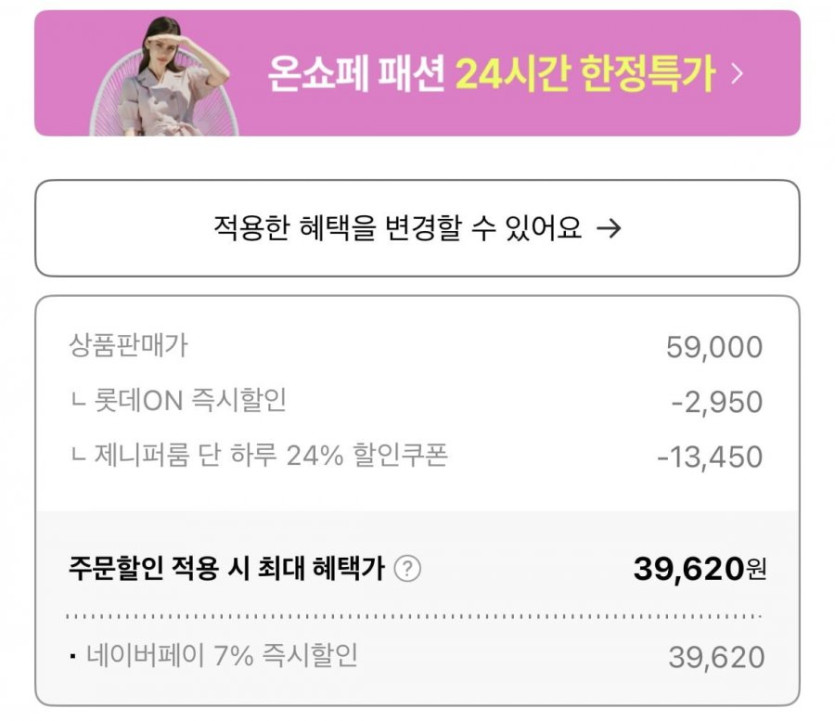Click the -2,950 discount amount

point(717,403)
